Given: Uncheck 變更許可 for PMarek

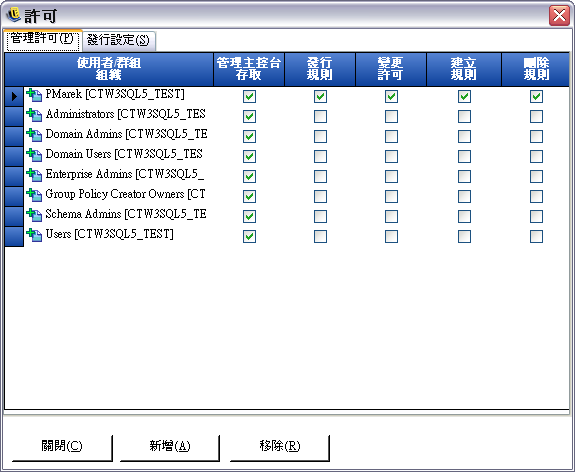Looking at the screenshot, I should tap(391, 96).
